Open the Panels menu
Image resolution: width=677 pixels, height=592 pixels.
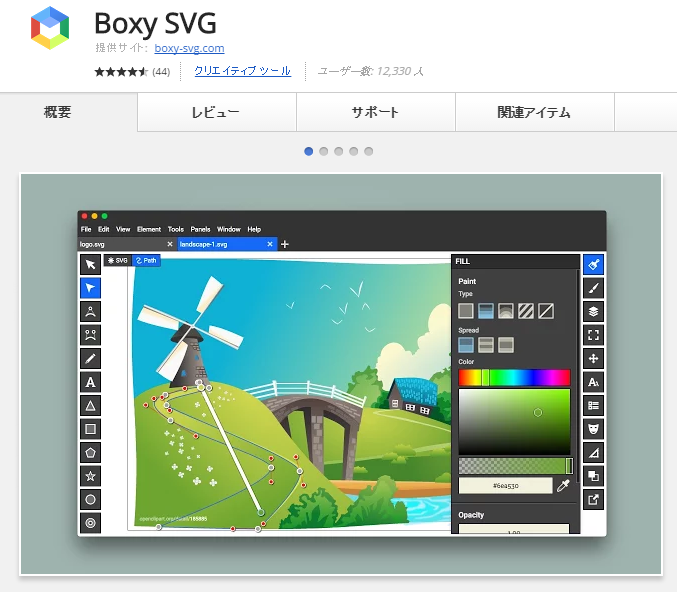(200, 229)
